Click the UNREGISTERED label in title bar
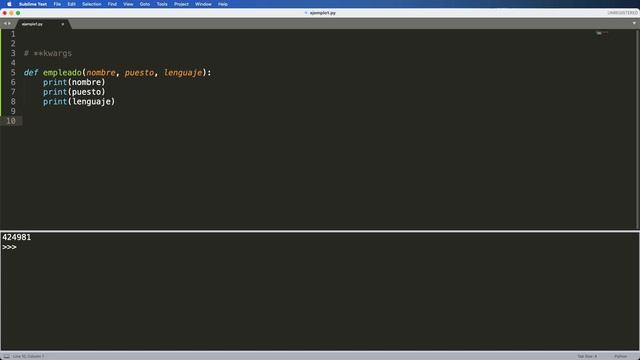 [x=622, y=13]
